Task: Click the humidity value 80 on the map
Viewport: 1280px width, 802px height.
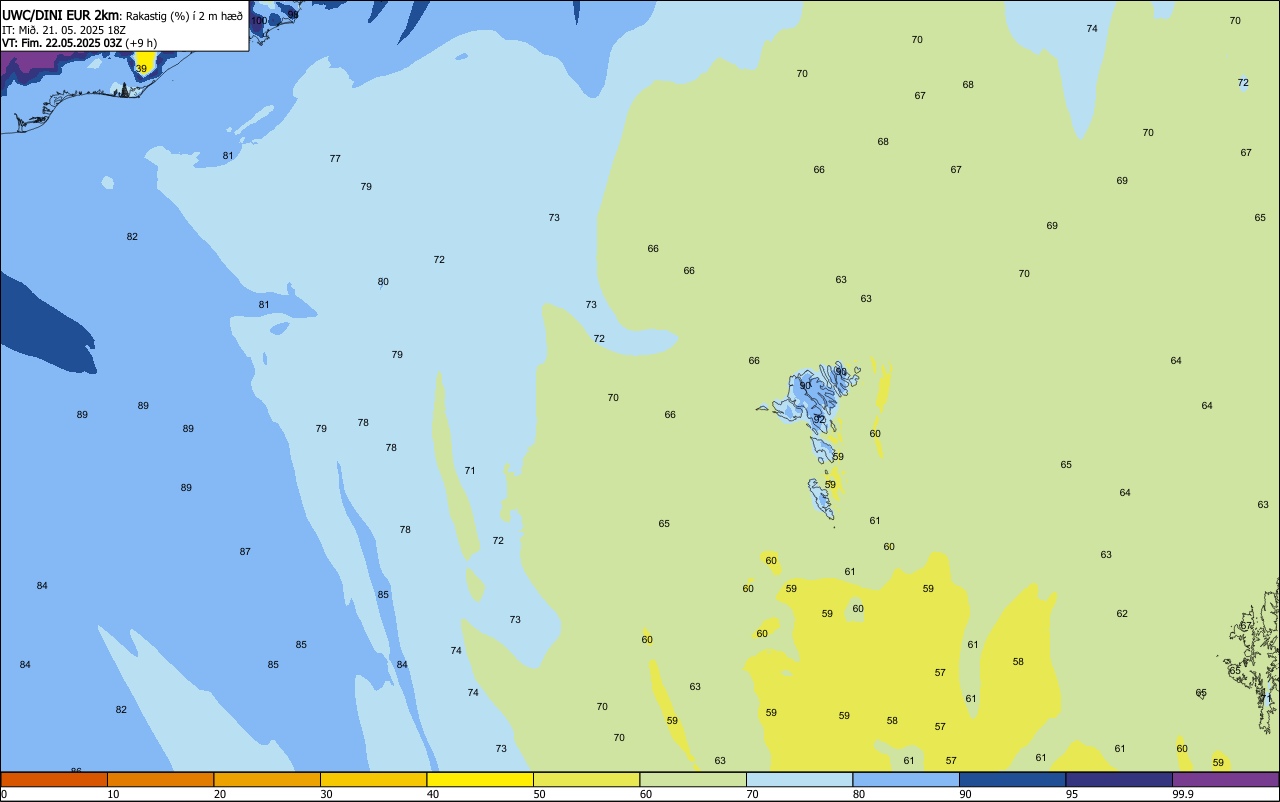Action: (x=383, y=282)
